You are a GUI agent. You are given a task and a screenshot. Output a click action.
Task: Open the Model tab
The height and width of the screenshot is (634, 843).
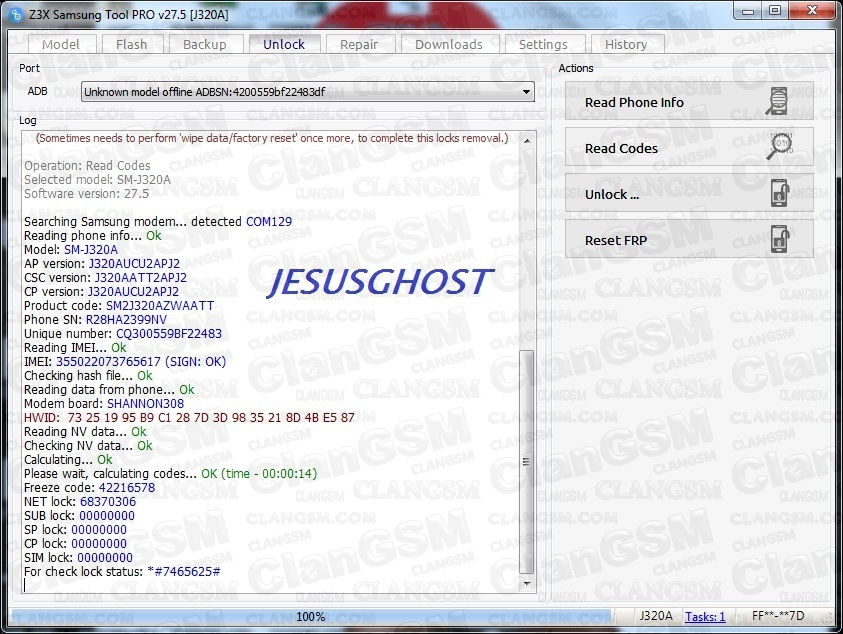(x=61, y=44)
